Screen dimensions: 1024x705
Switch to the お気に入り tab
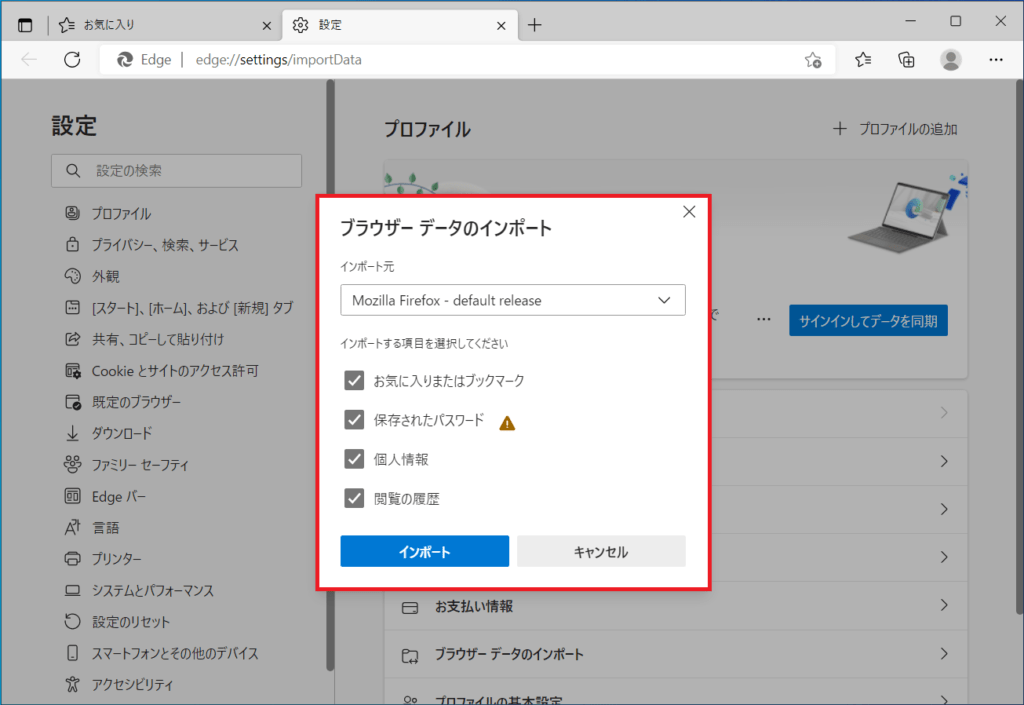click(160, 25)
